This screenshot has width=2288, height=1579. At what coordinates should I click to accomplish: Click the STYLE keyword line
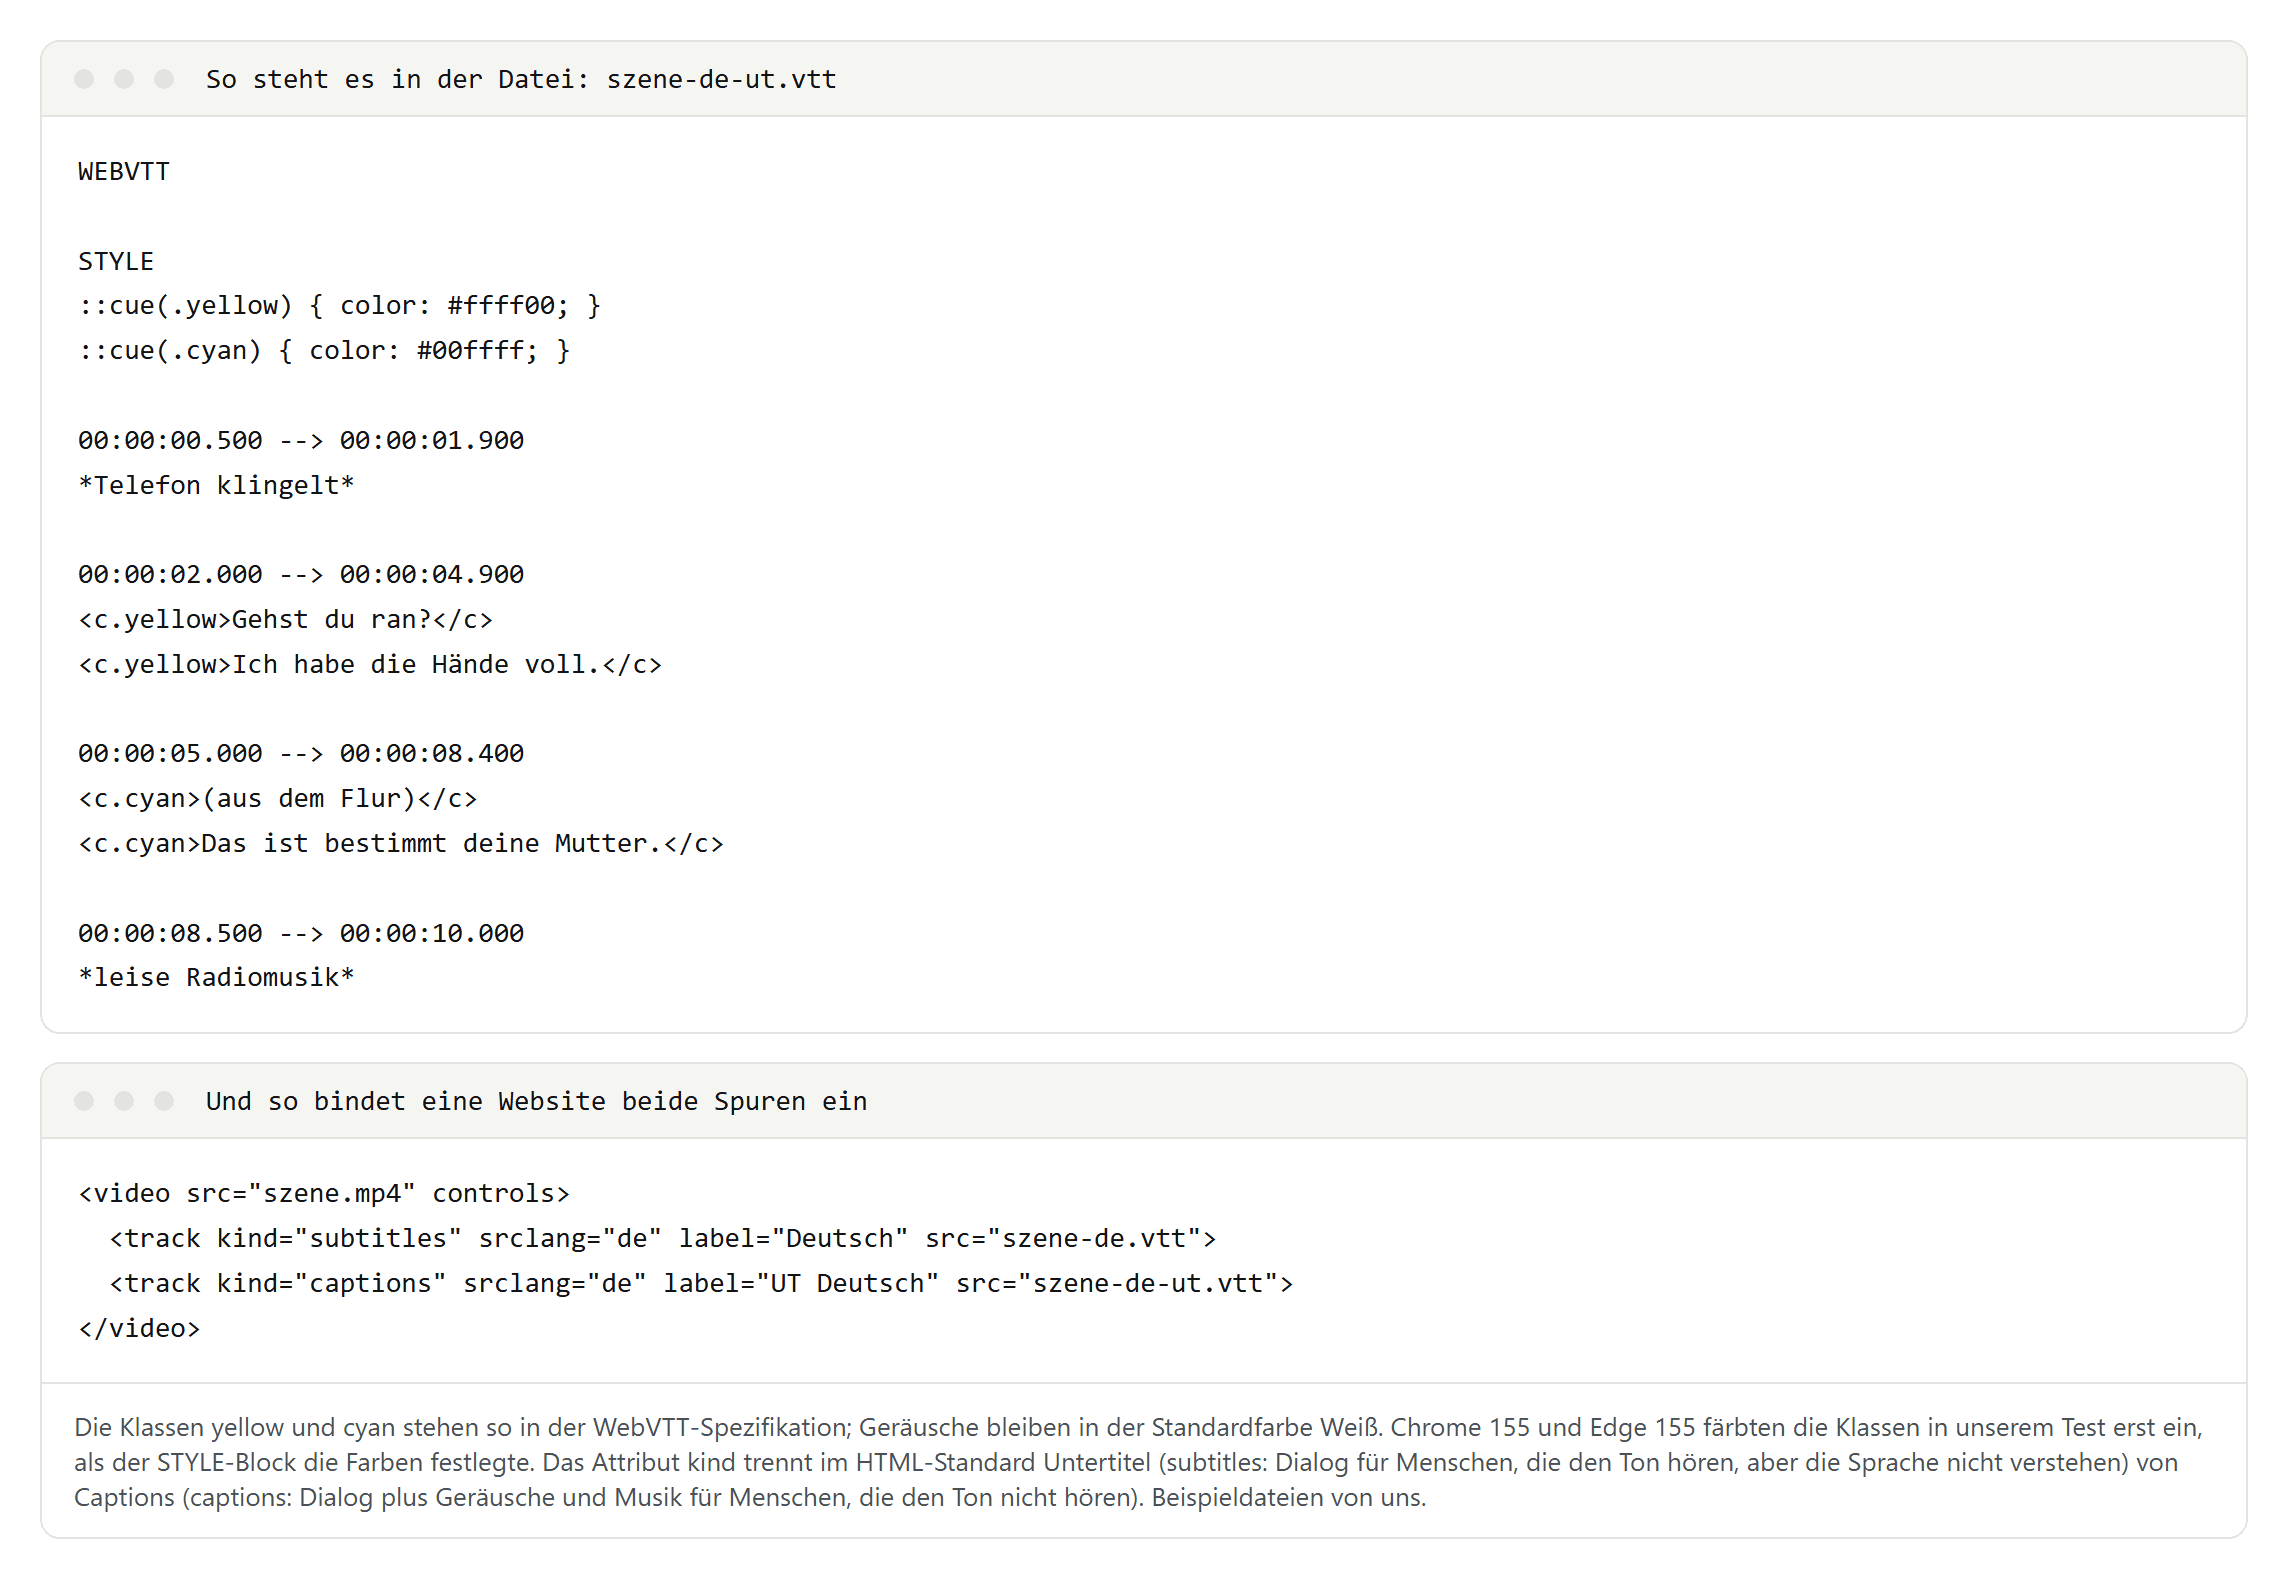tap(116, 262)
